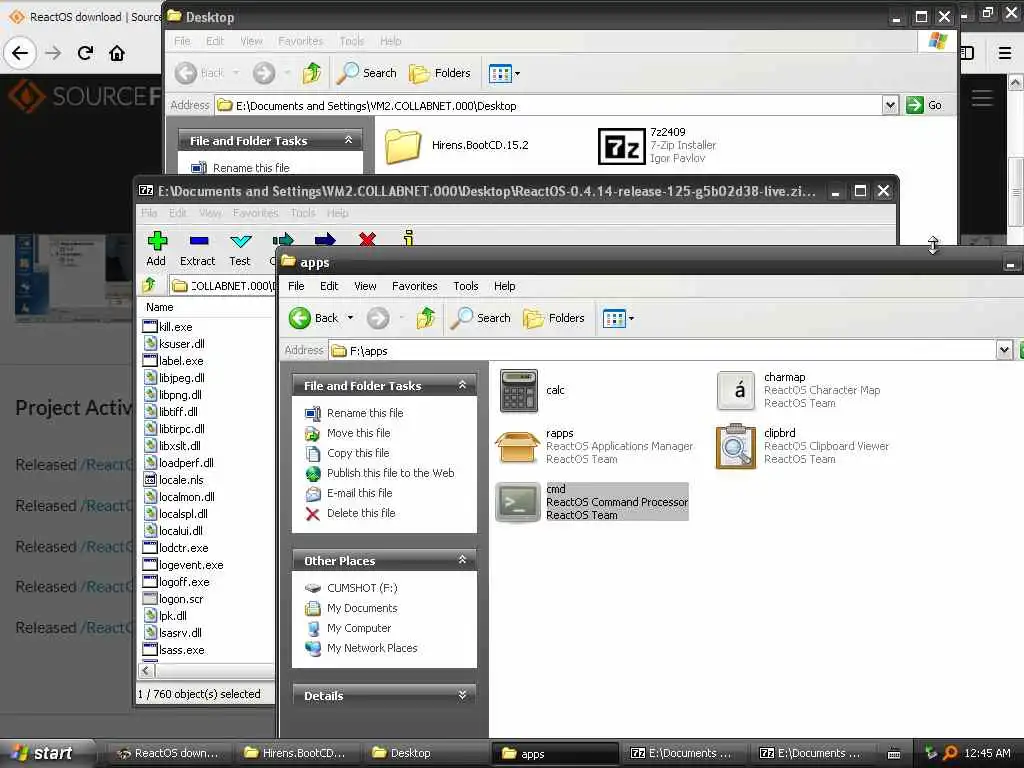Collapse Other Places panel

(x=462, y=560)
